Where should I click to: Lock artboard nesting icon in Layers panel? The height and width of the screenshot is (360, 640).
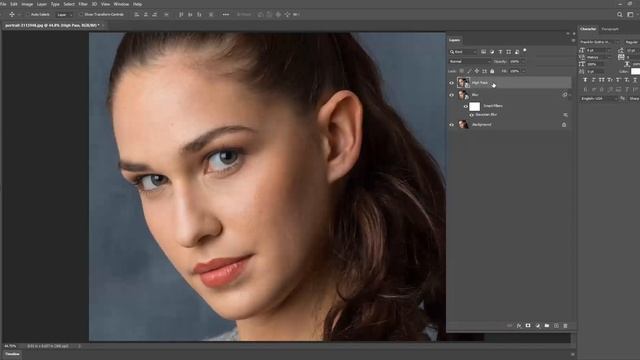[484, 71]
